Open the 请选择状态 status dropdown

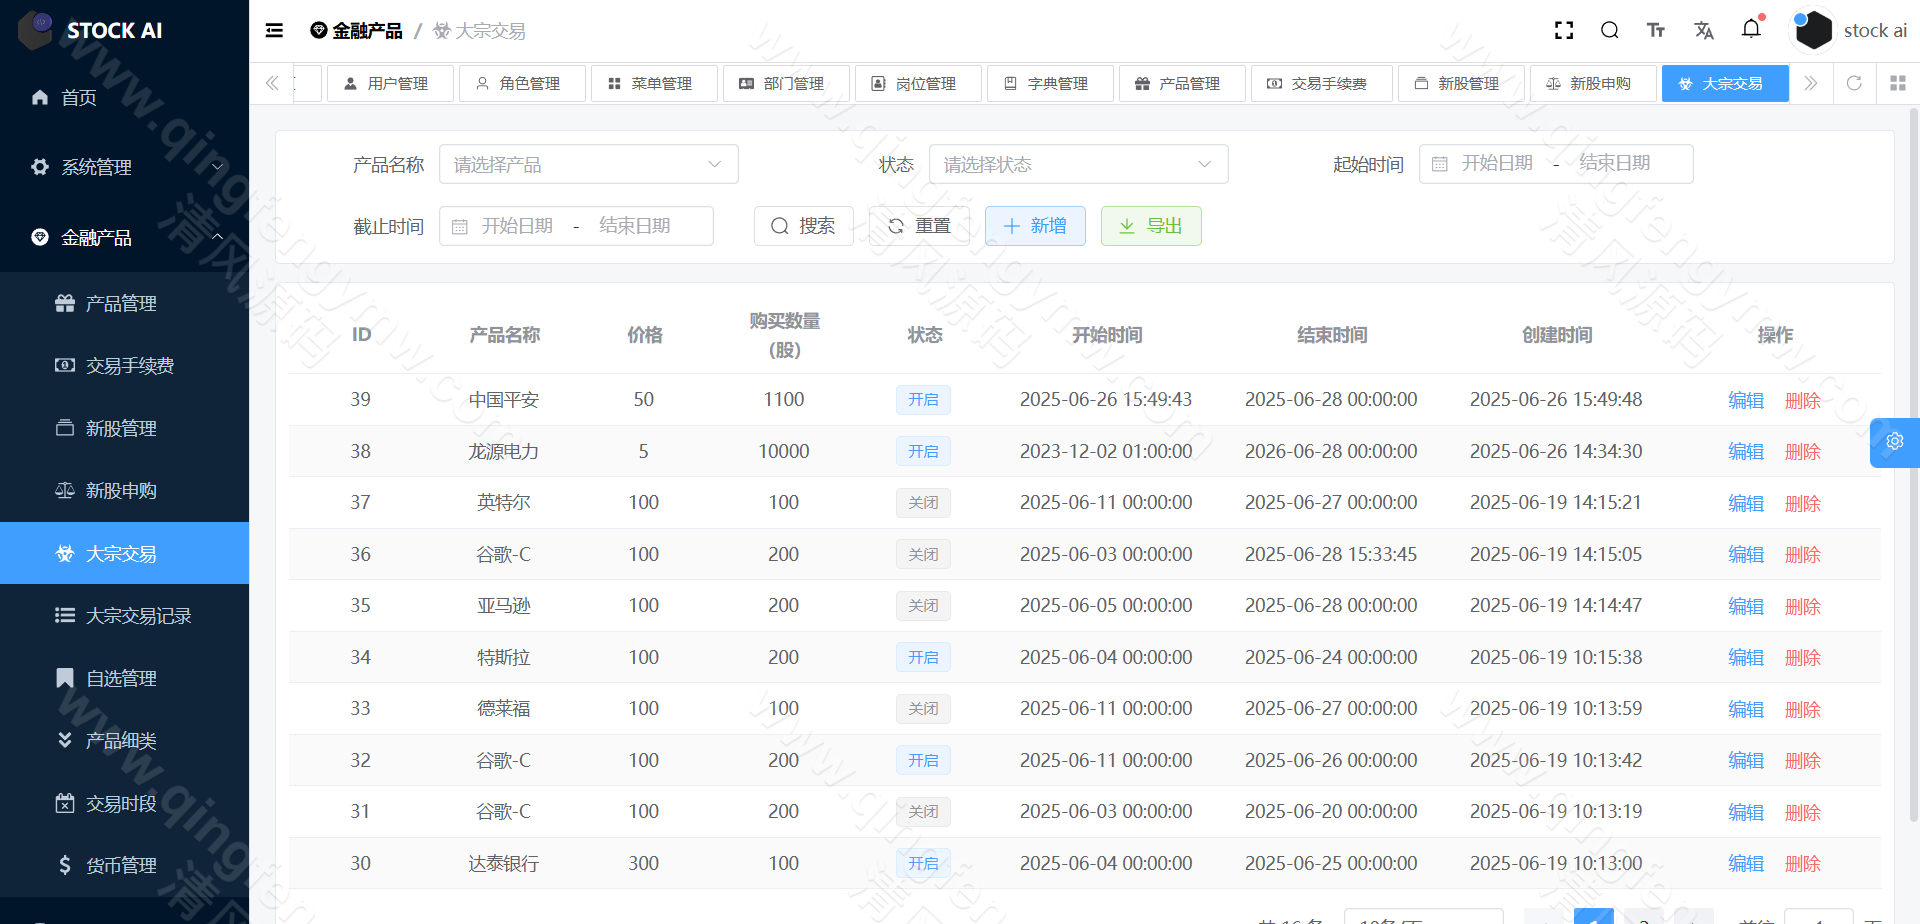coord(1078,164)
